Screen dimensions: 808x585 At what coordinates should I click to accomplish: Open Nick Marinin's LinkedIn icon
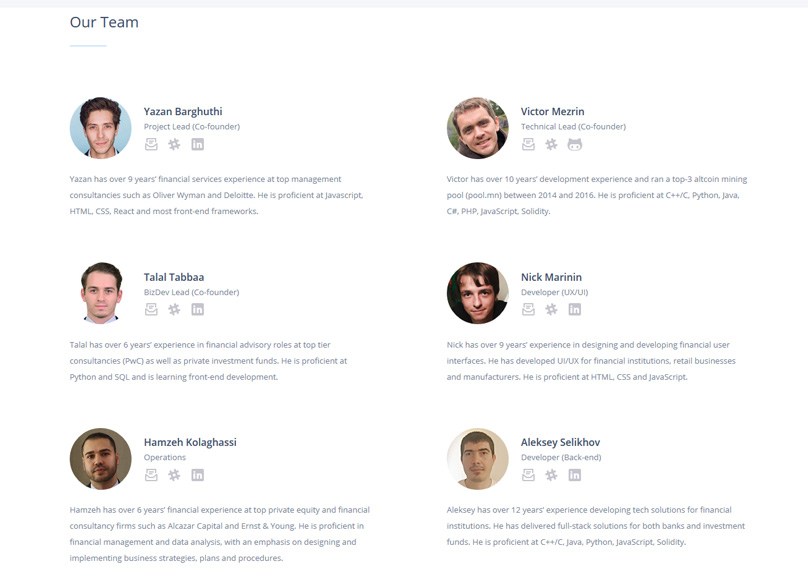[x=575, y=309]
